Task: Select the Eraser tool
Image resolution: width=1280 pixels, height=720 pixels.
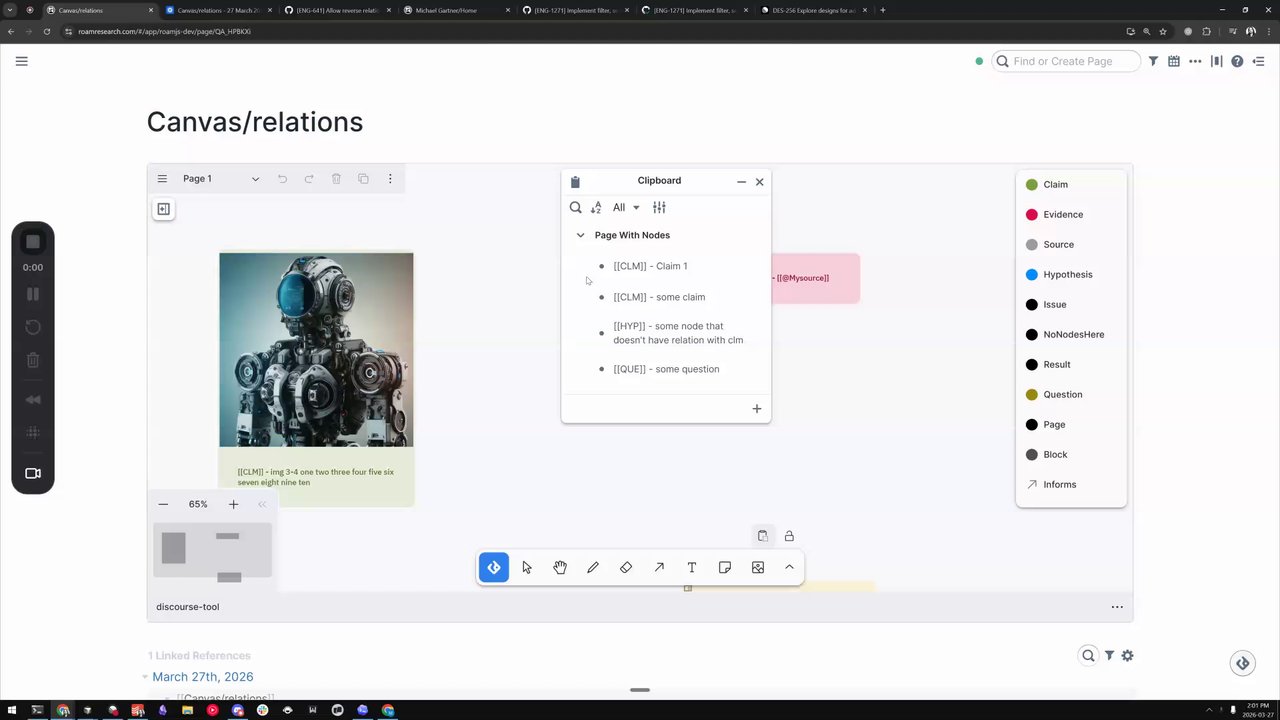Action: click(626, 568)
